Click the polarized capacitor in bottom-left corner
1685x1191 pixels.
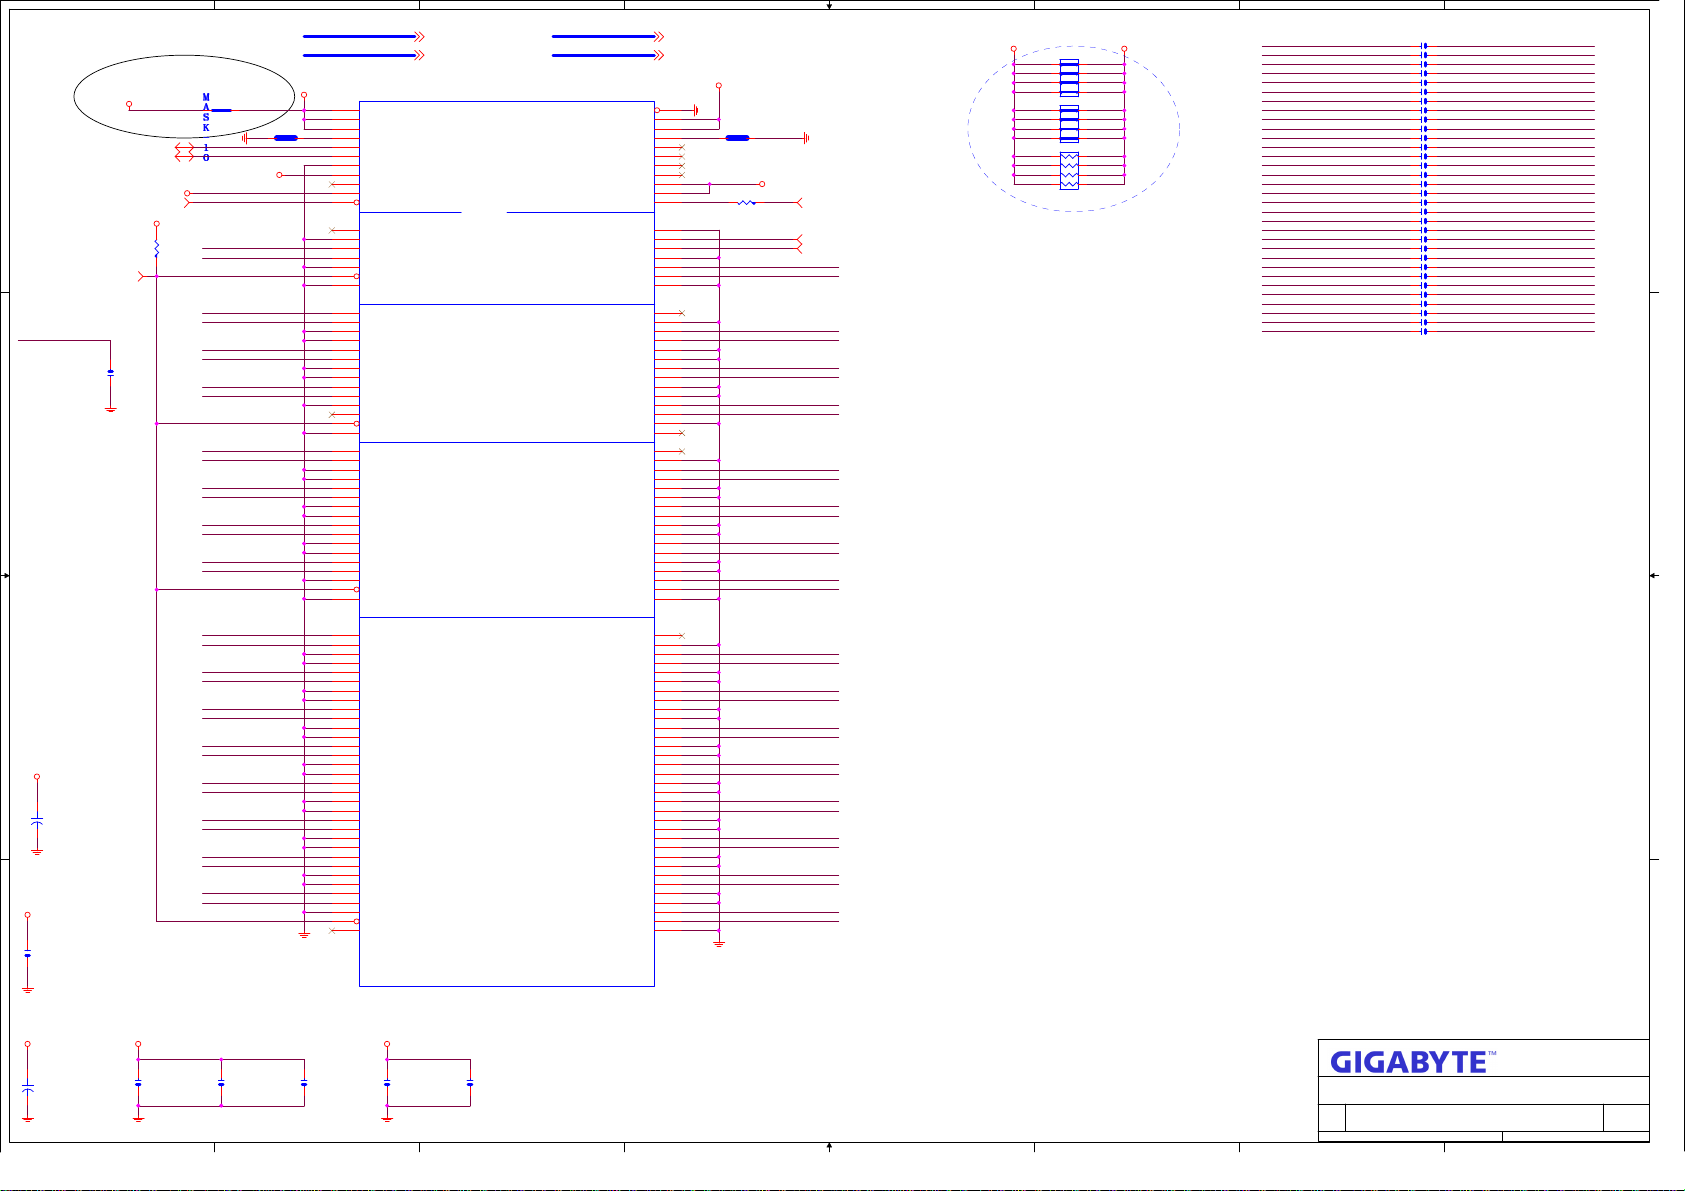(x=28, y=1086)
